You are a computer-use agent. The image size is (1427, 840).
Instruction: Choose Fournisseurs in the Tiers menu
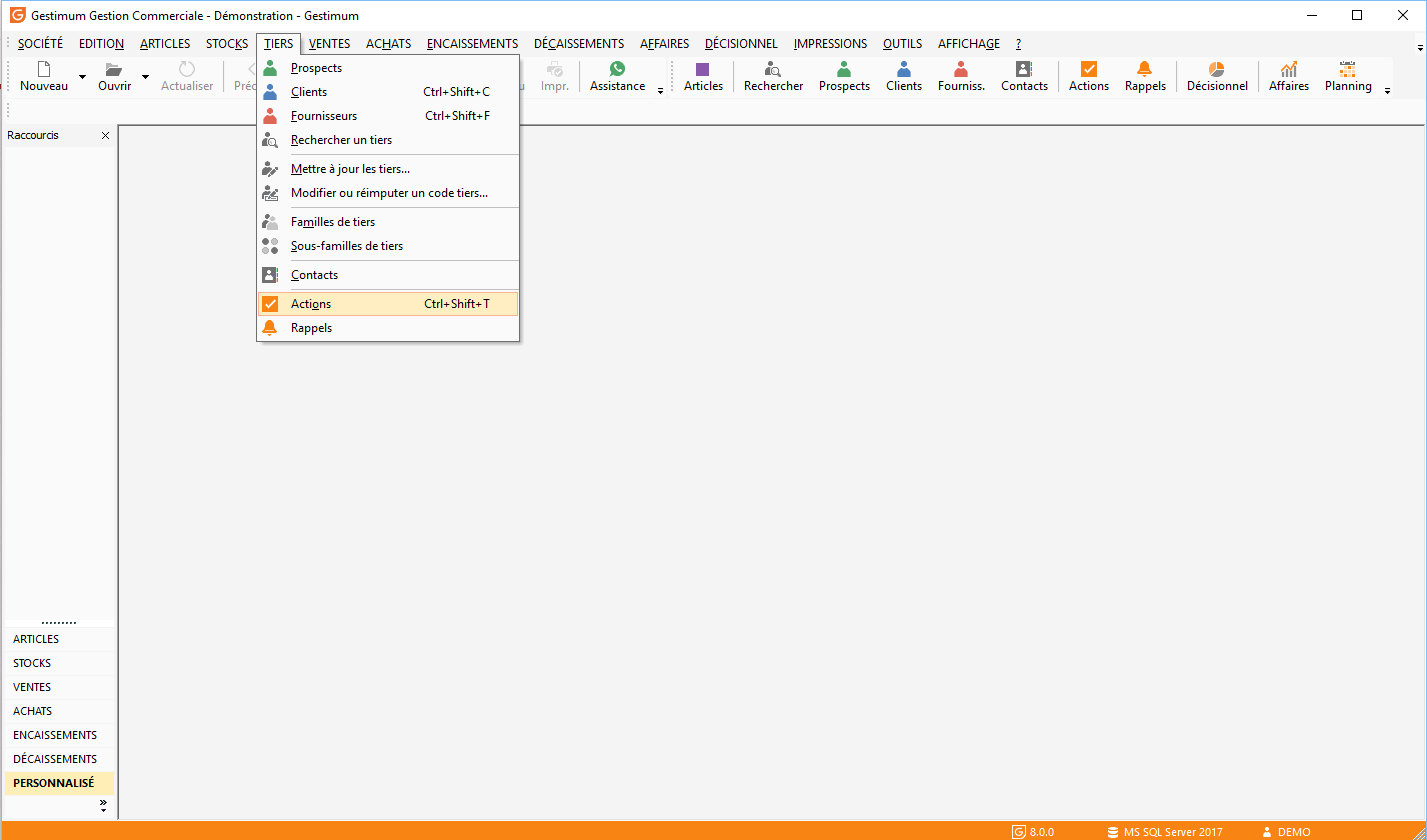tap(388, 116)
